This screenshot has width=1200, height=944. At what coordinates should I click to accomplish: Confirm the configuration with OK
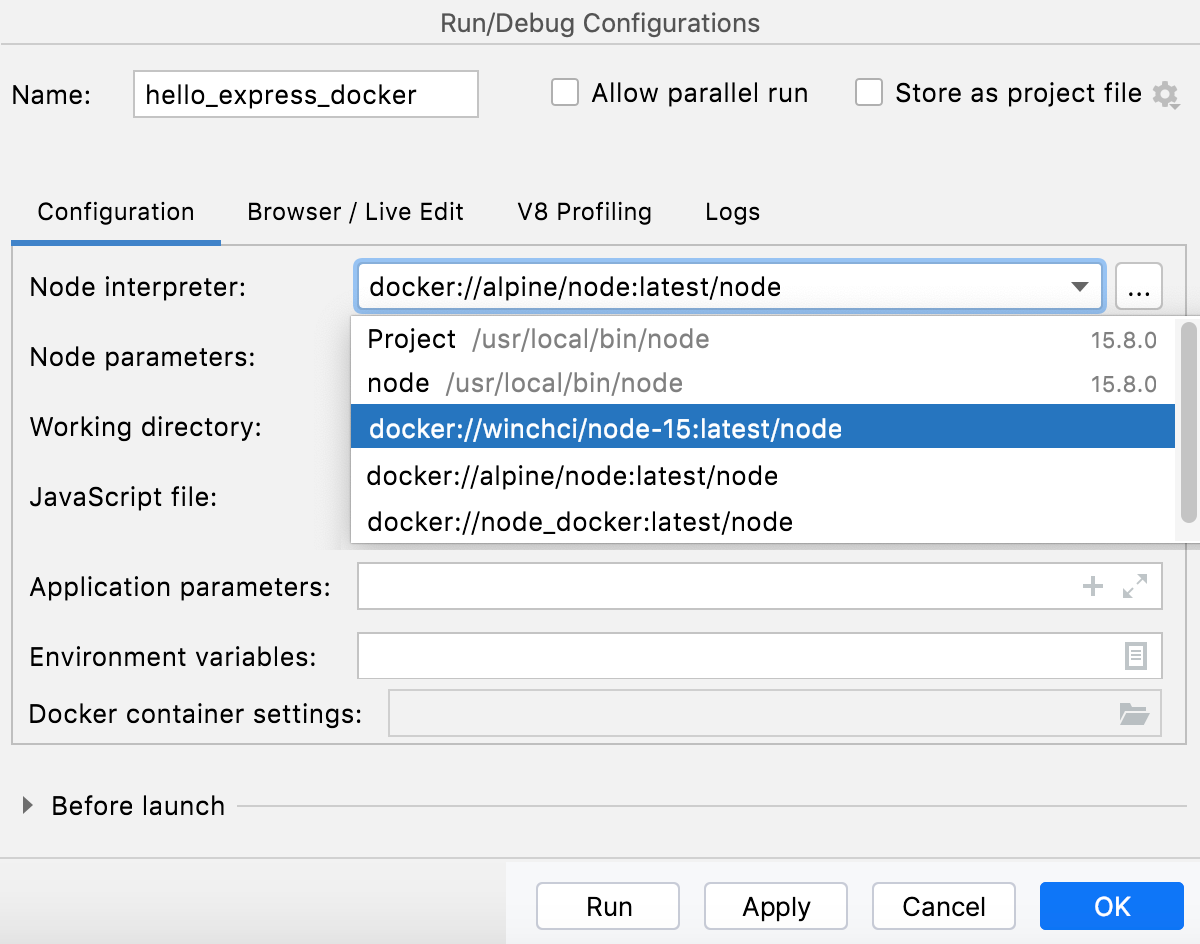(x=1111, y=906)
